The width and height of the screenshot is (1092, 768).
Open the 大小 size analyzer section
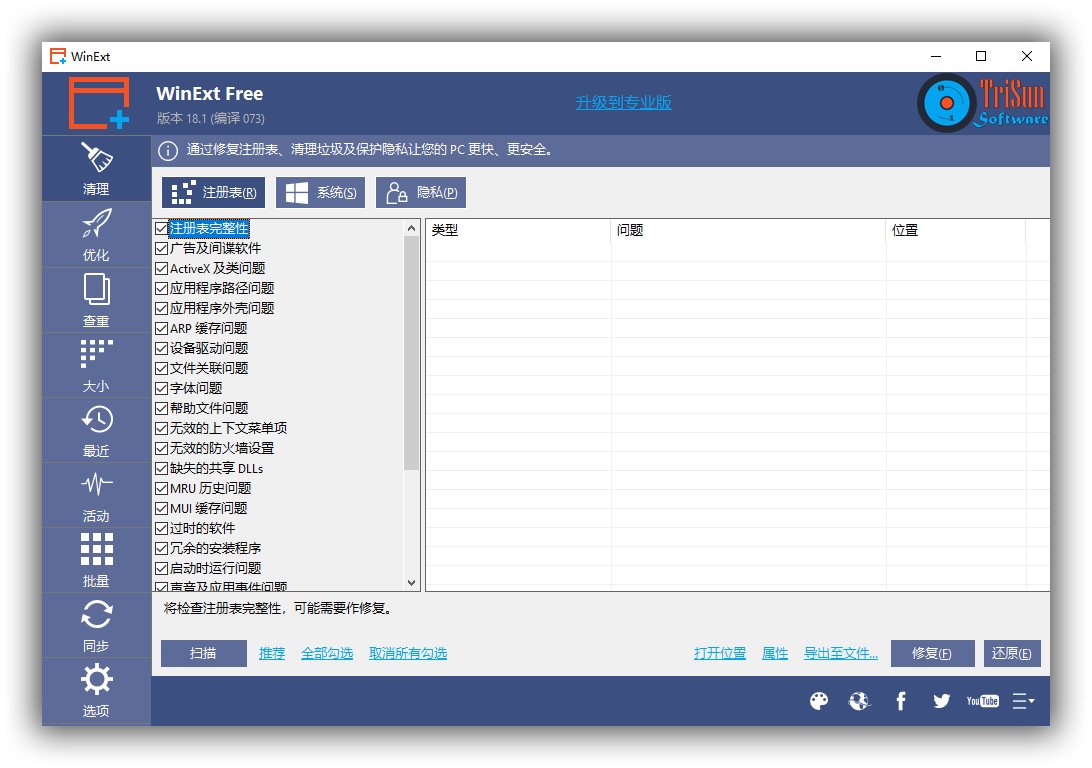(96, 366)
